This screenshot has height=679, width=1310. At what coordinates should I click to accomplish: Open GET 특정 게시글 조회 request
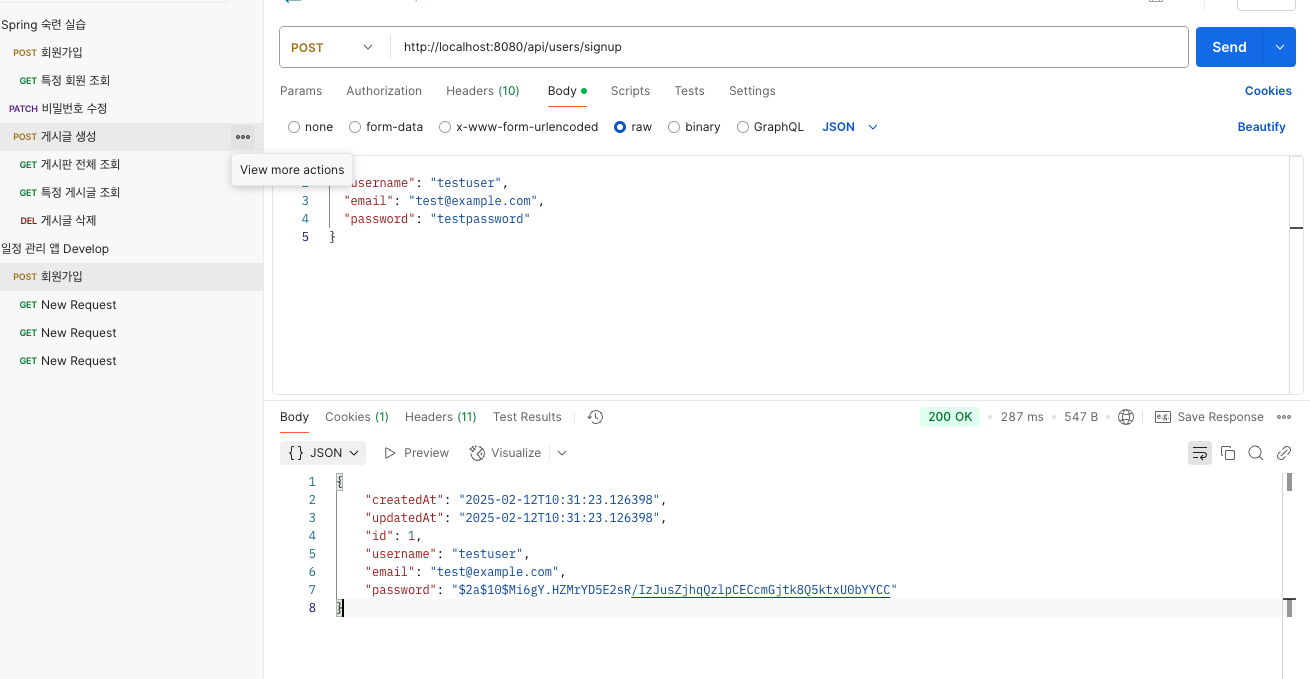pyautogui.click(x=131, y=193)
